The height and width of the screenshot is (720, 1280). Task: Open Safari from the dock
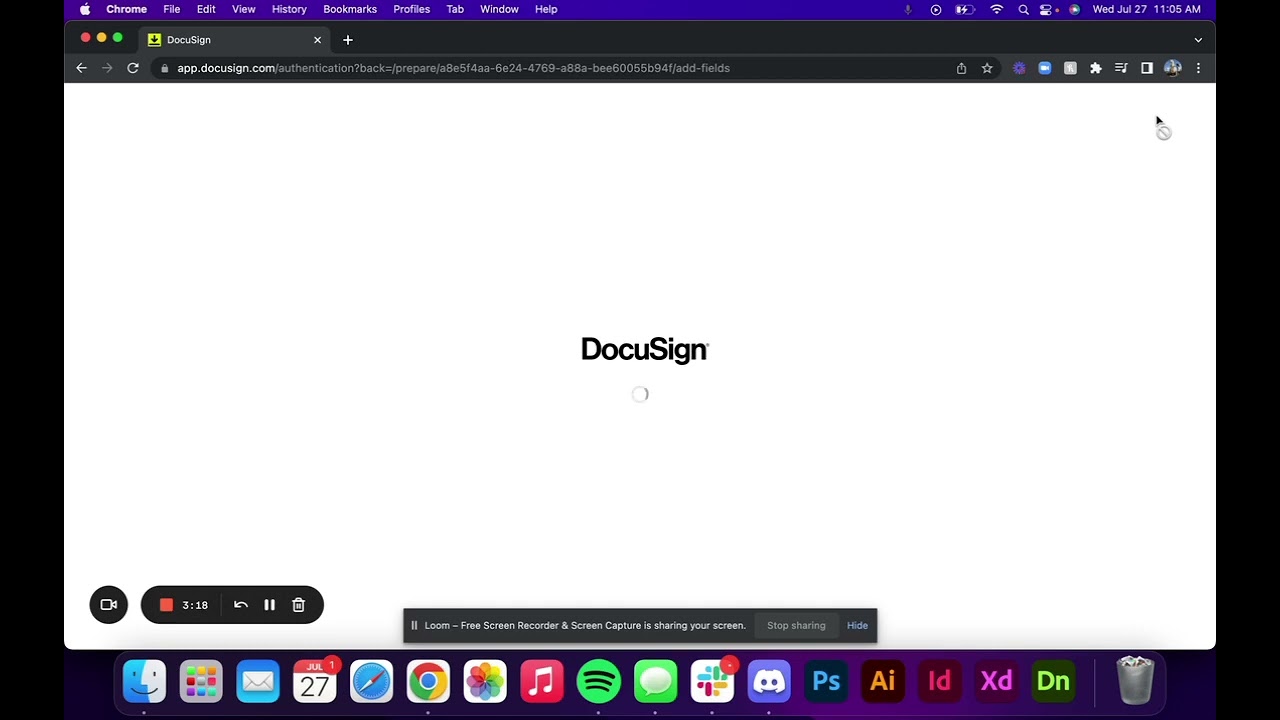(x=371, y=682)
